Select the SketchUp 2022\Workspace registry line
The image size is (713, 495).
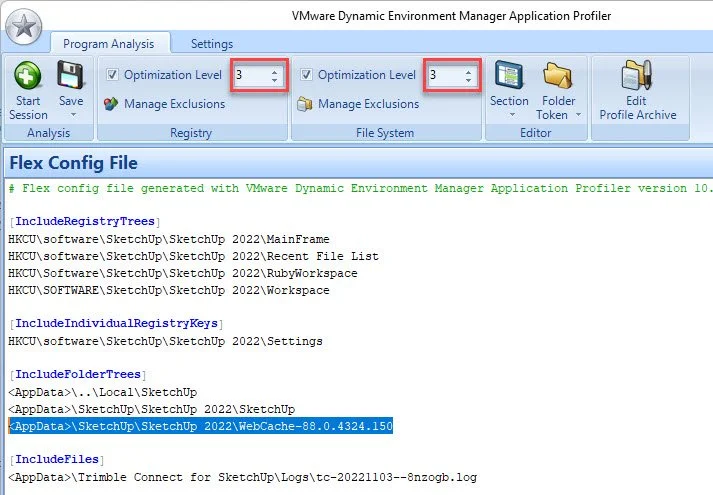pyautogui.click(x=169, y=290)
